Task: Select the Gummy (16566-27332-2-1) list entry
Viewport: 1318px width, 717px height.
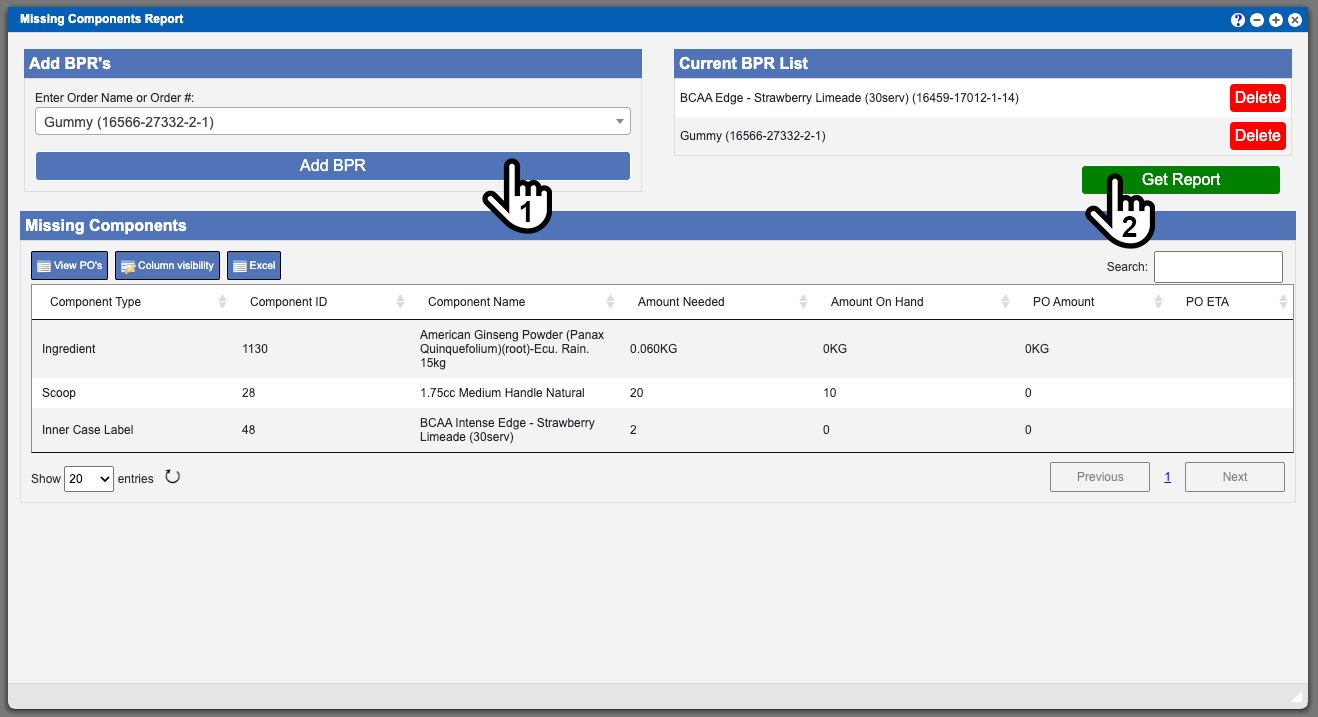Action: coord(753,136)
